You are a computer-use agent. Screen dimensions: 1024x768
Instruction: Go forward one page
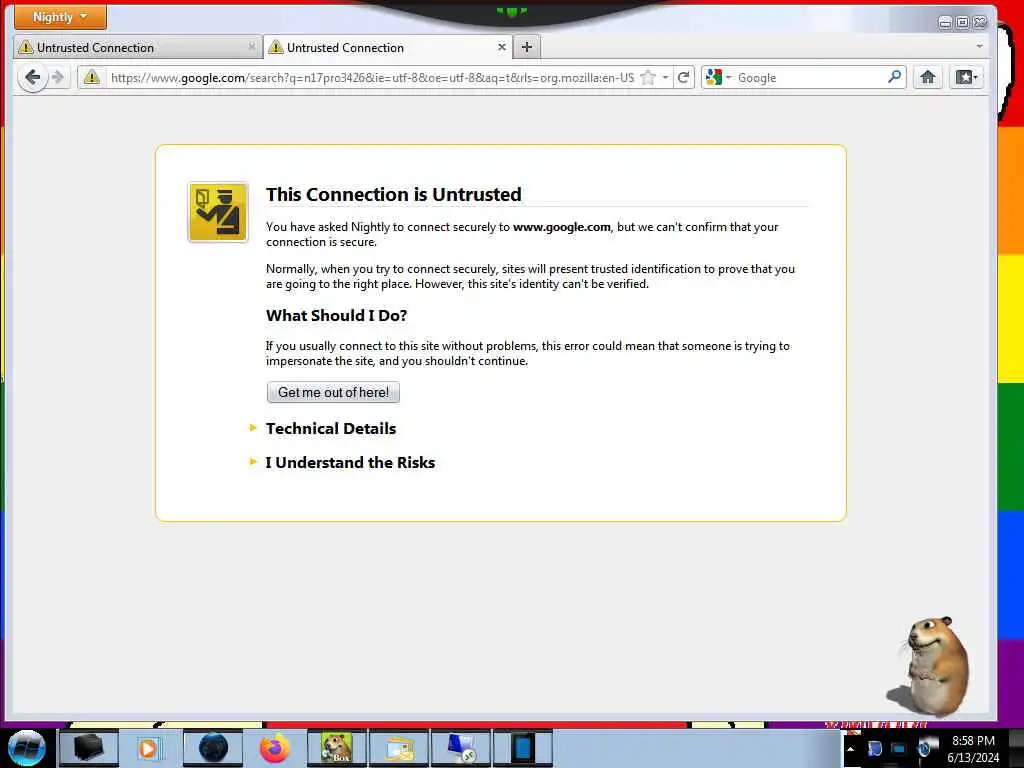pos(58,78)
